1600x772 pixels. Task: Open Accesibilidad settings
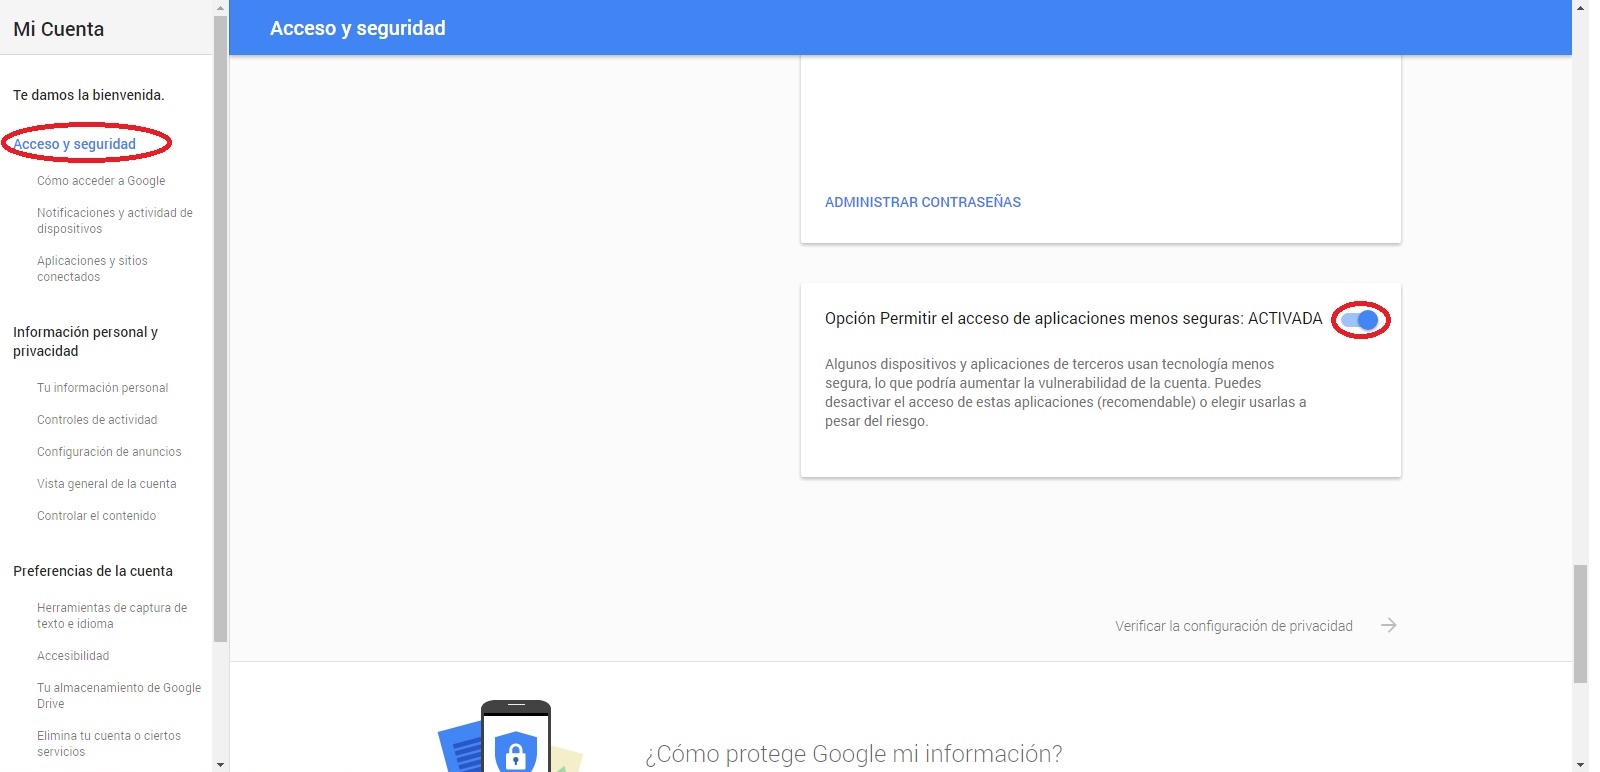[x=73, y=656]
